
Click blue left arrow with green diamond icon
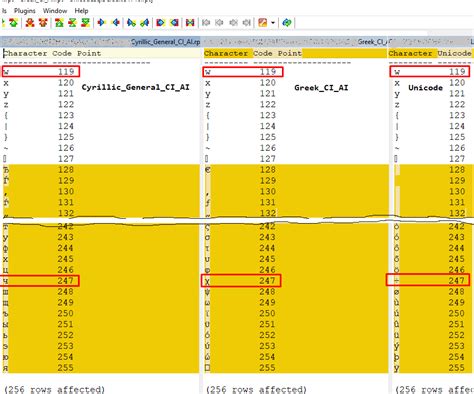tap(144, 23)
